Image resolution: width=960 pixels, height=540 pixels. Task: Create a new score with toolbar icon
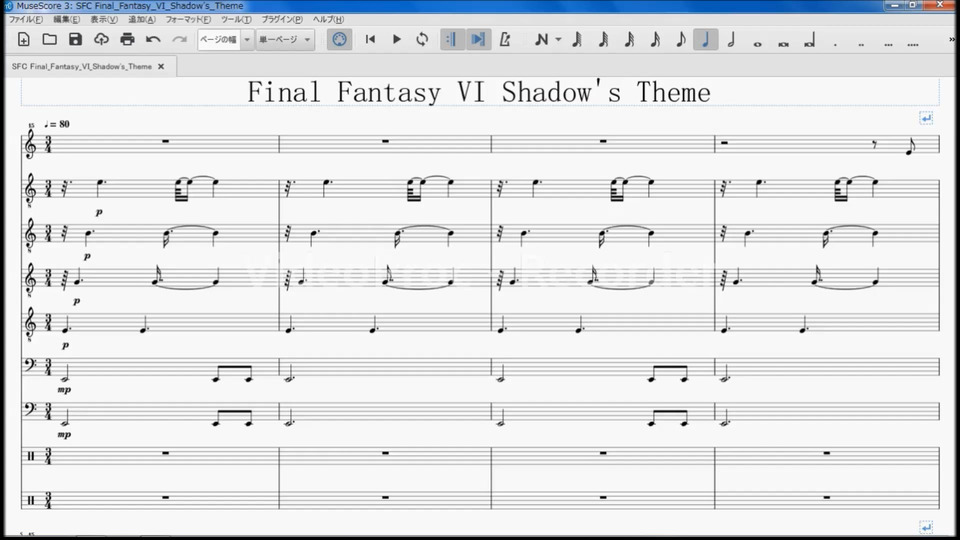pos(23,40)
